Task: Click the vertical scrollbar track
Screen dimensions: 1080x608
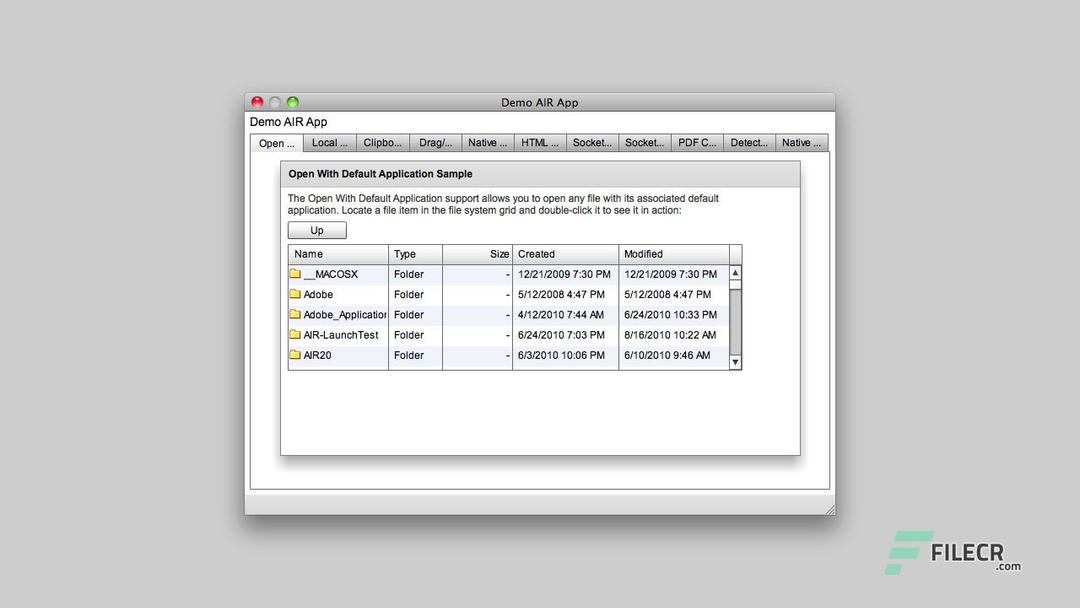Action: point(733,315)
